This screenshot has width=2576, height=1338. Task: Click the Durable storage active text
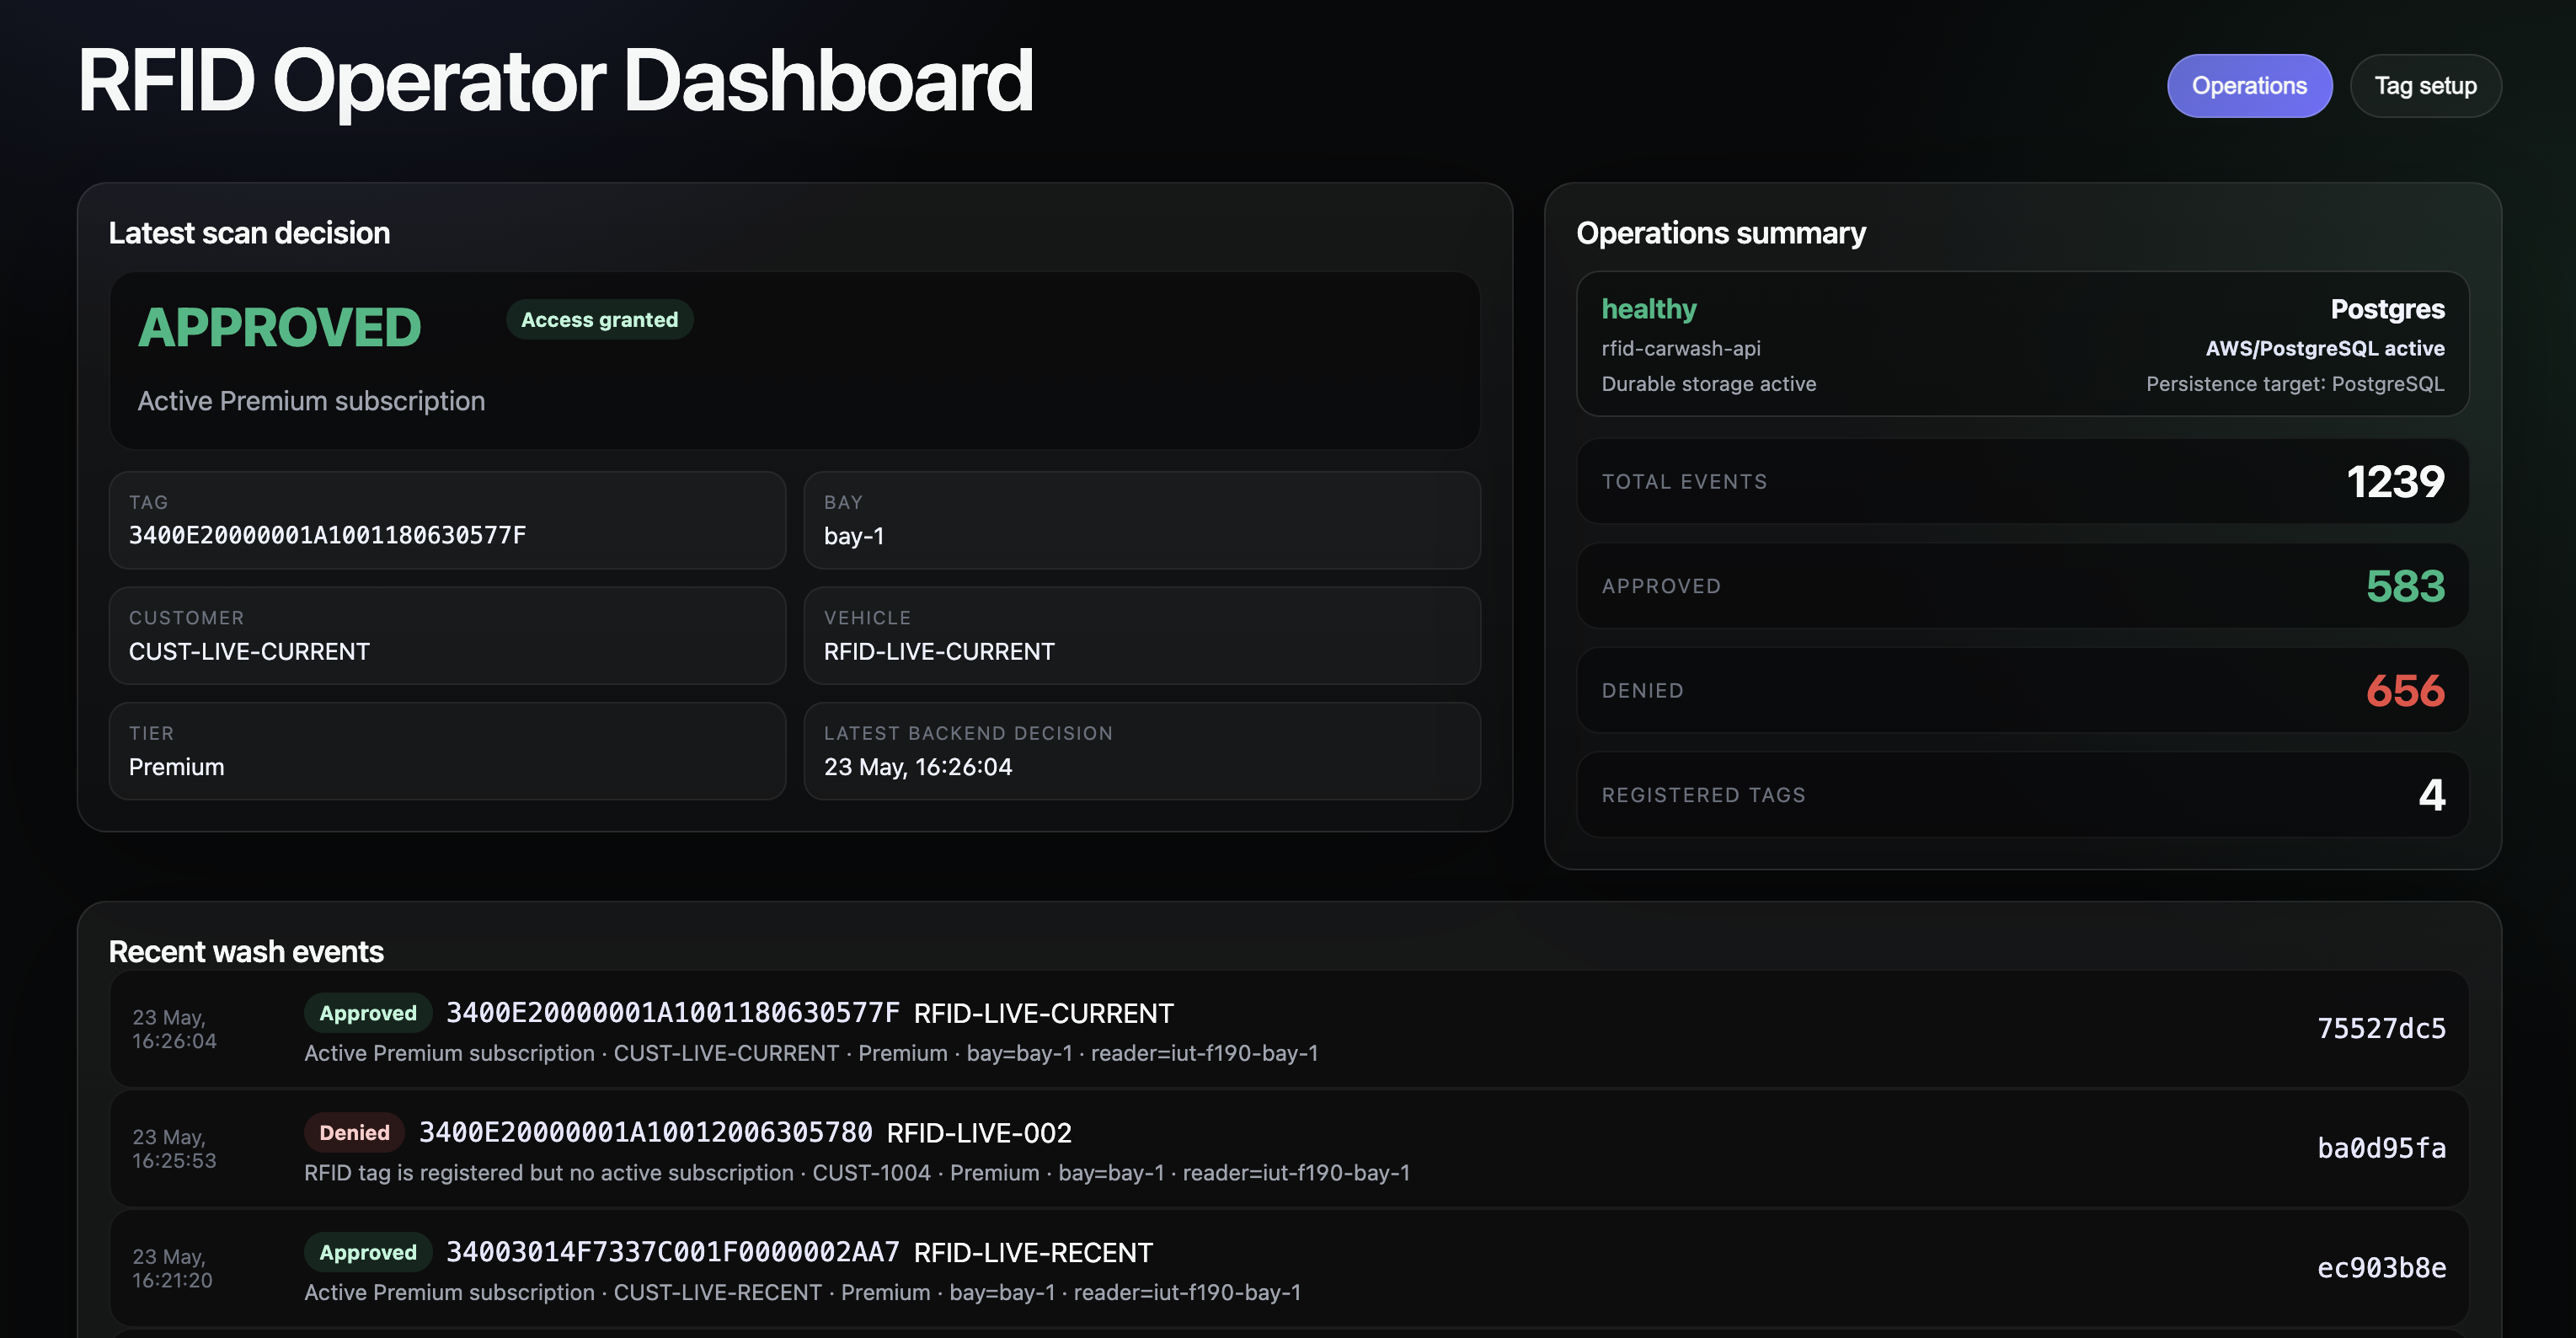coord(1709,384)
